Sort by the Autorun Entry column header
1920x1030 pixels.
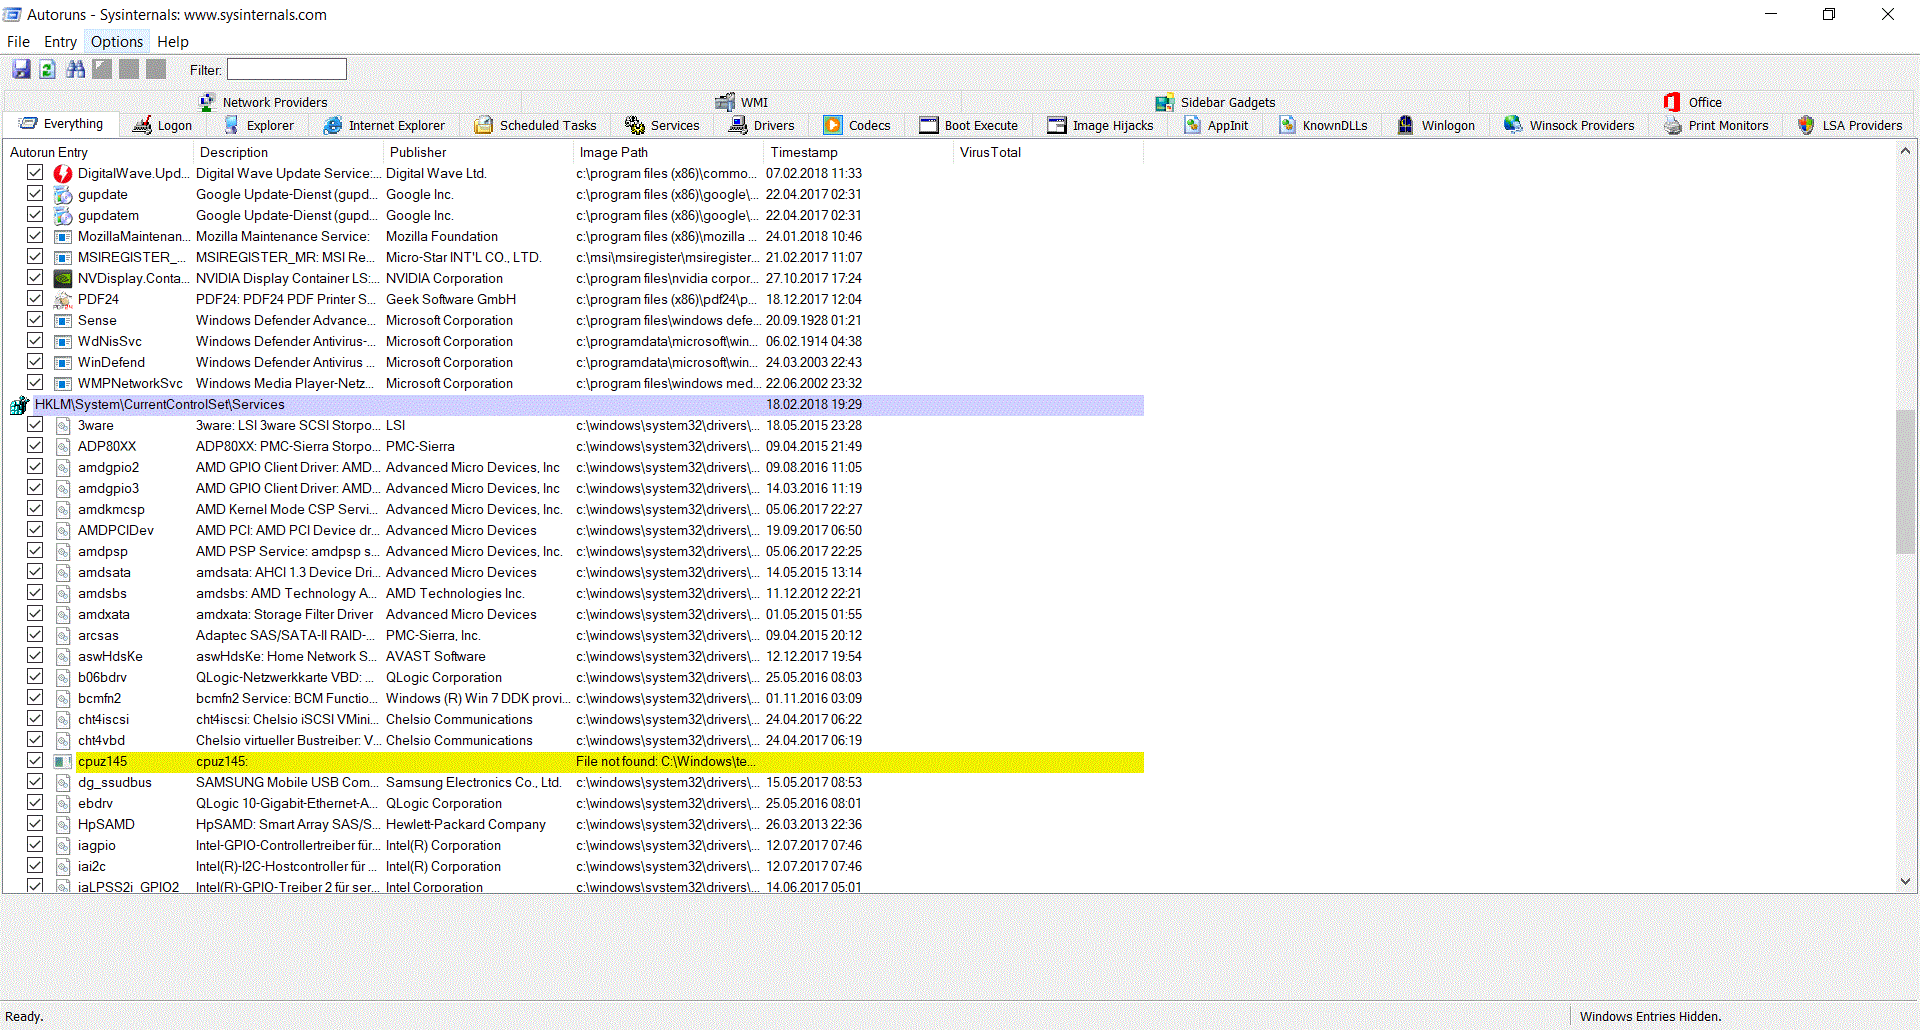(x=98, y=152)
